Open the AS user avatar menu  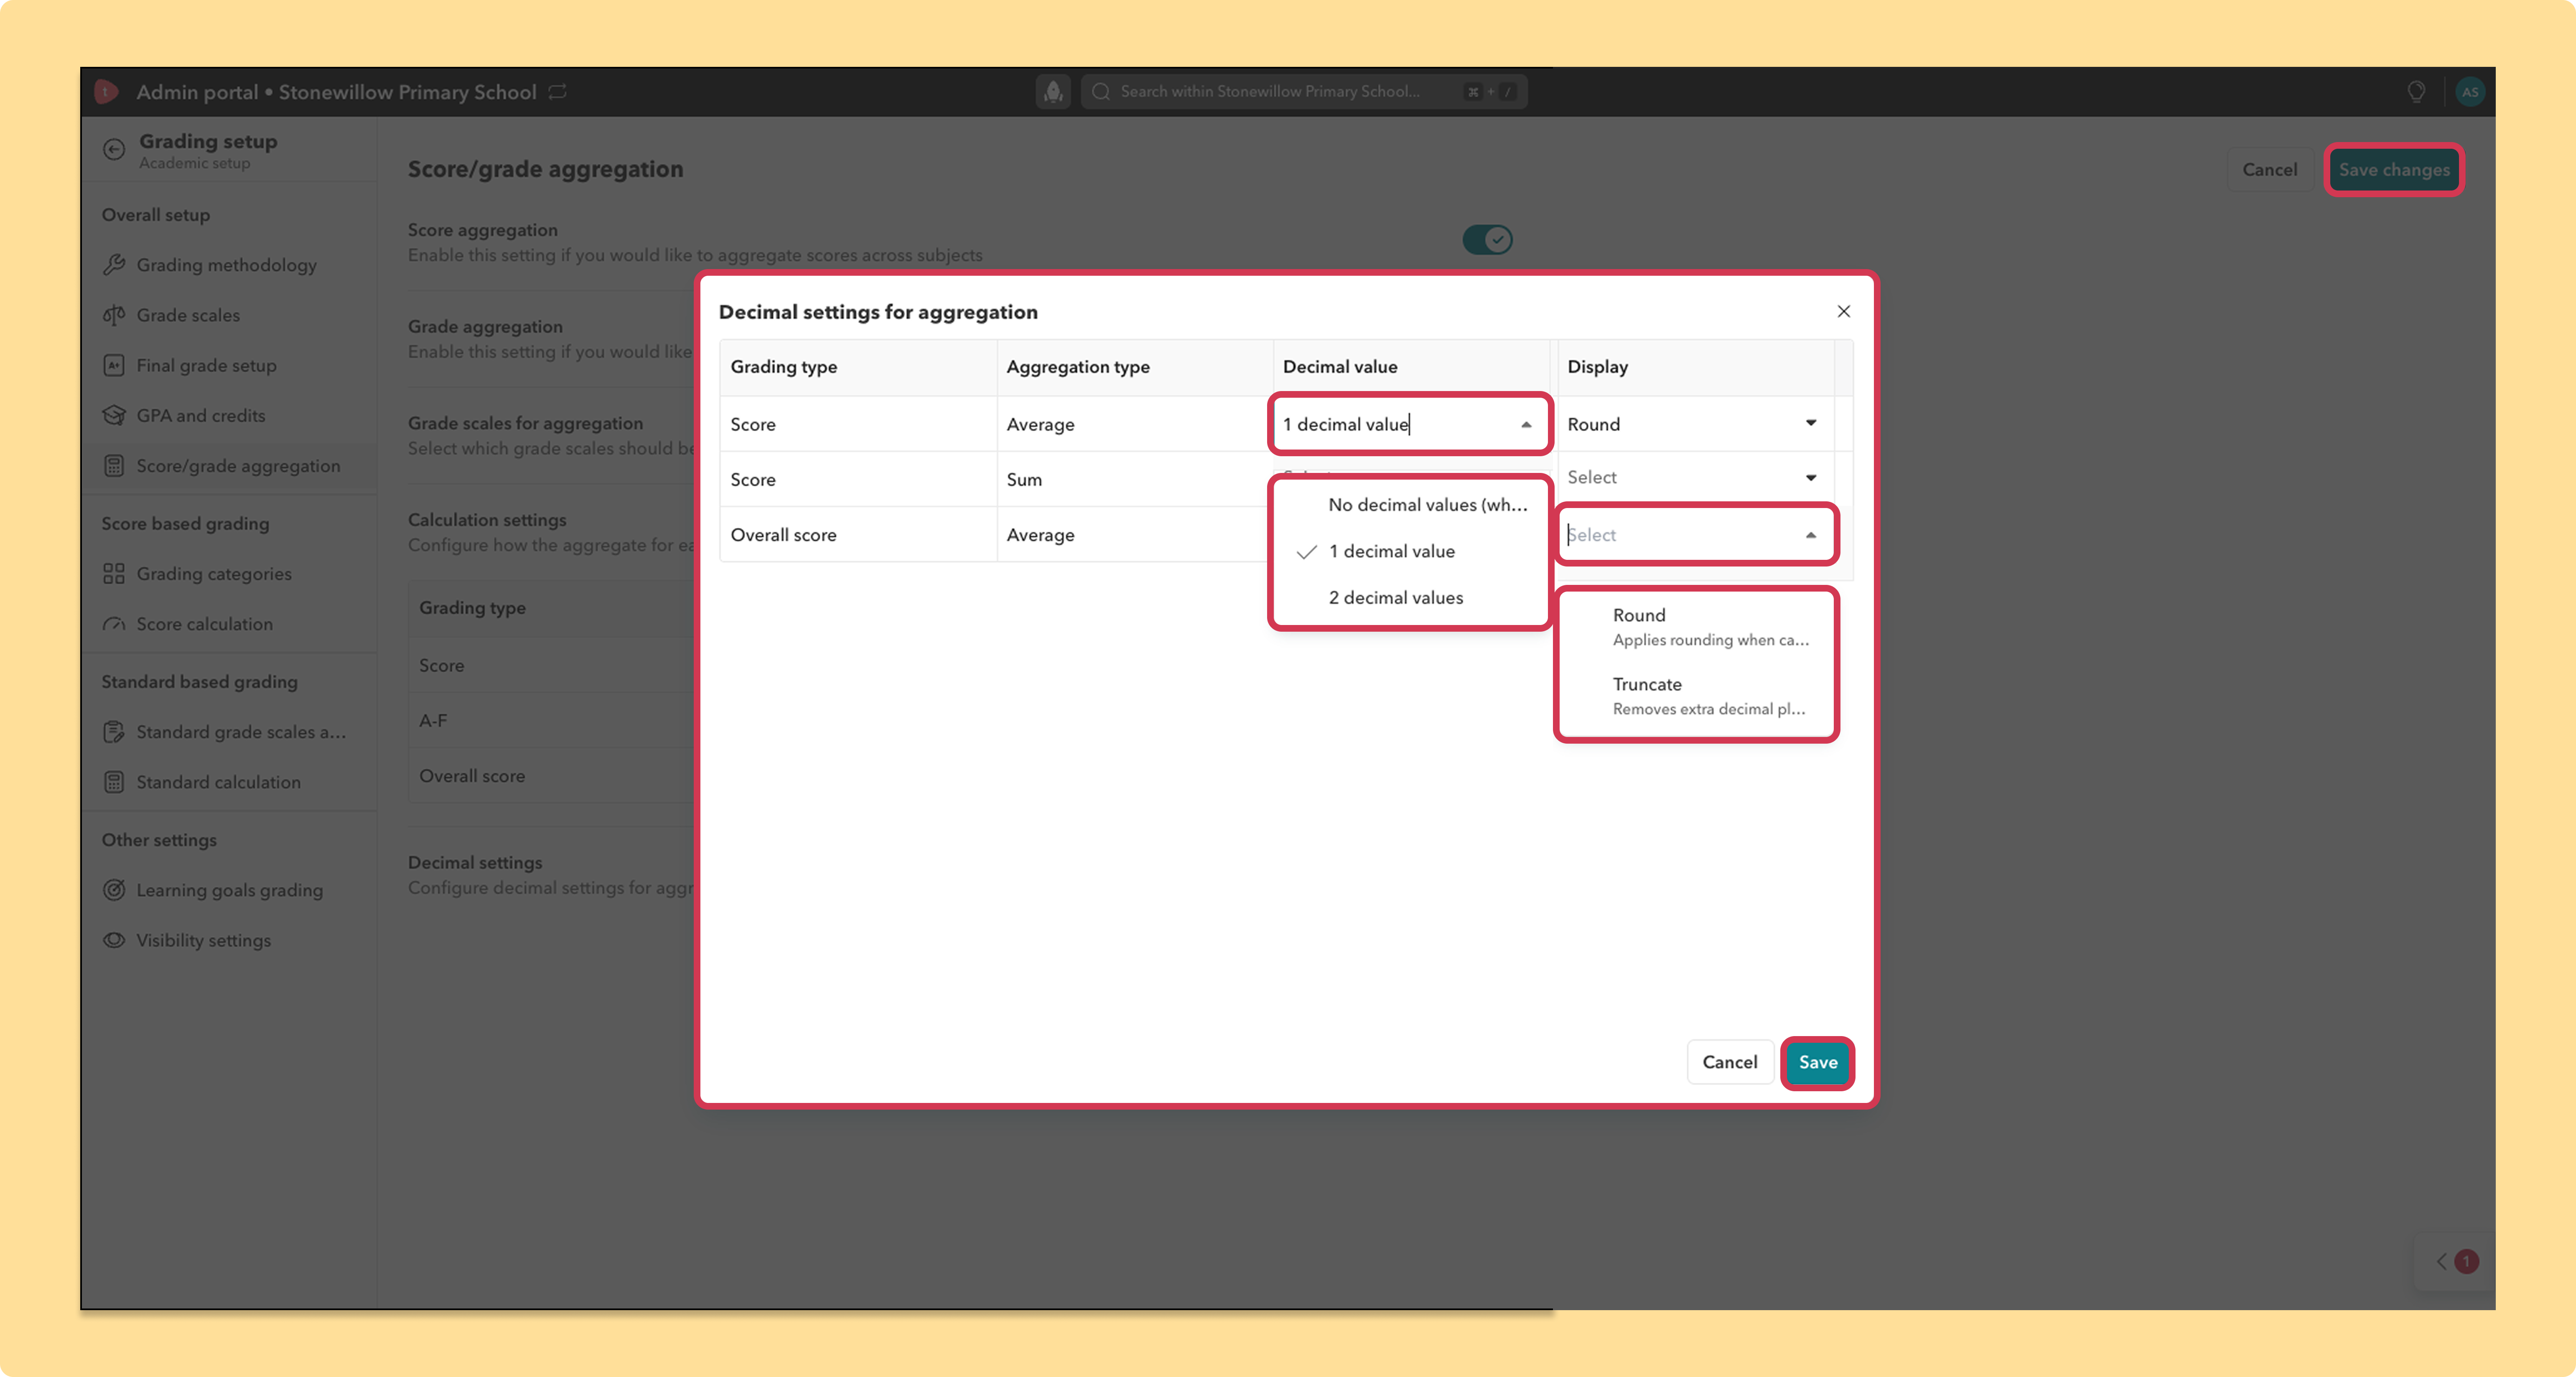[x=2470, y=92]
